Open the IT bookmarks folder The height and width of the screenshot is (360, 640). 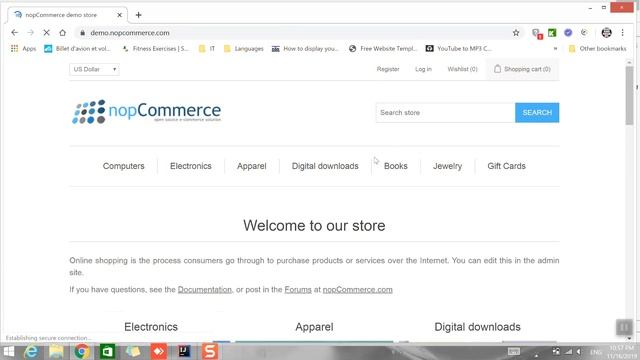(x=207, y=49)
